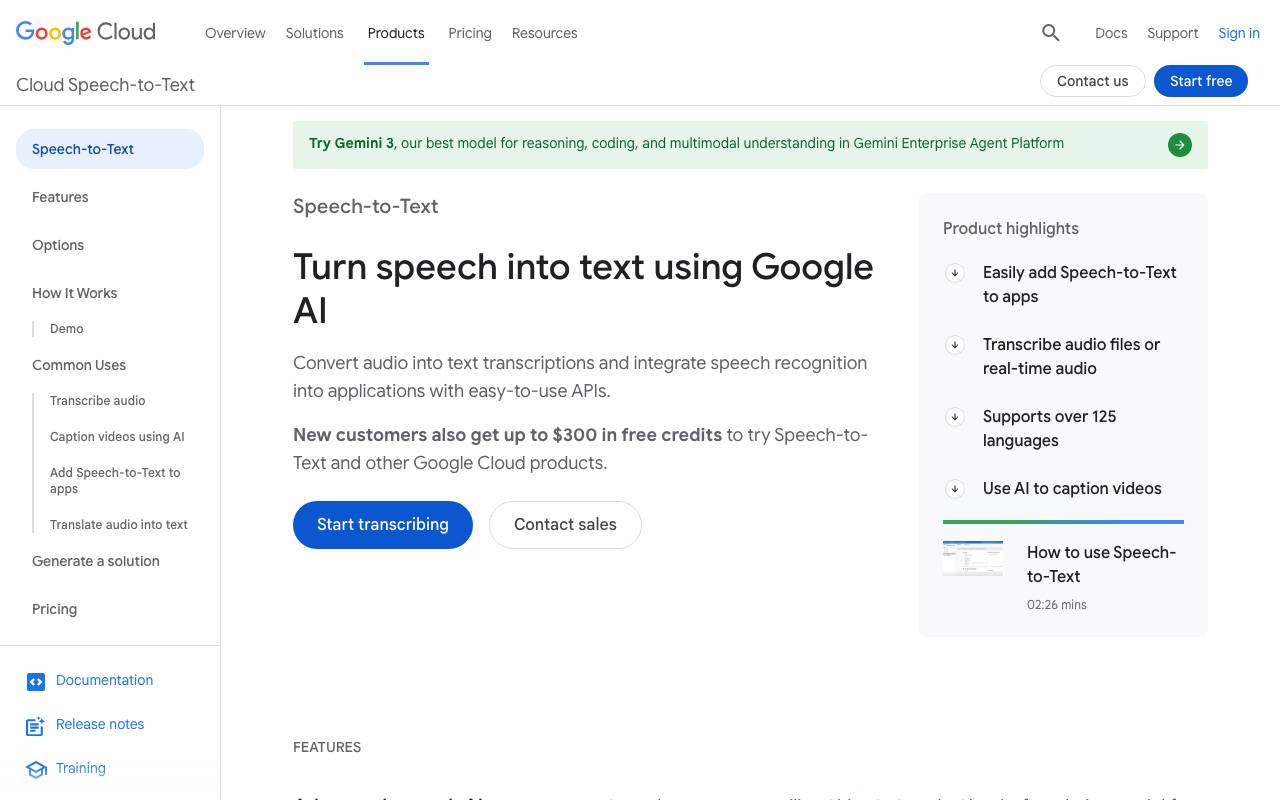Open Demo sidebar sub-item
The height and width of the screenshot is (800, 1280).
click(67, 328)
